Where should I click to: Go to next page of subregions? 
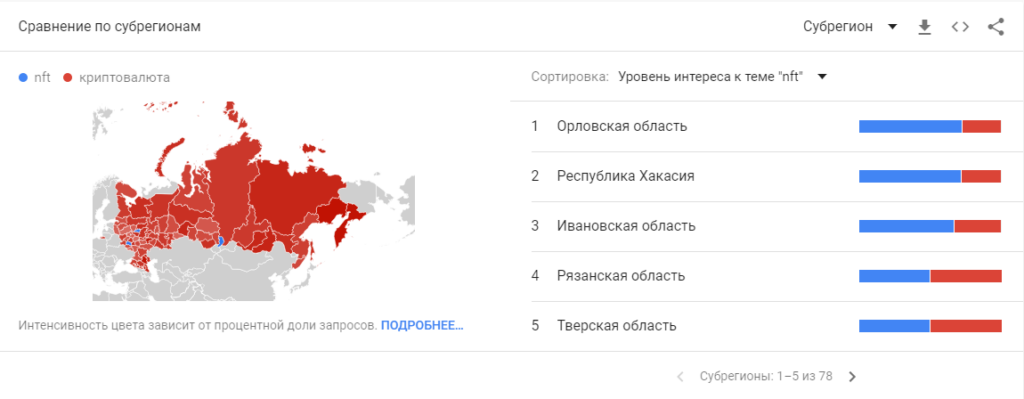click(852, 377)
